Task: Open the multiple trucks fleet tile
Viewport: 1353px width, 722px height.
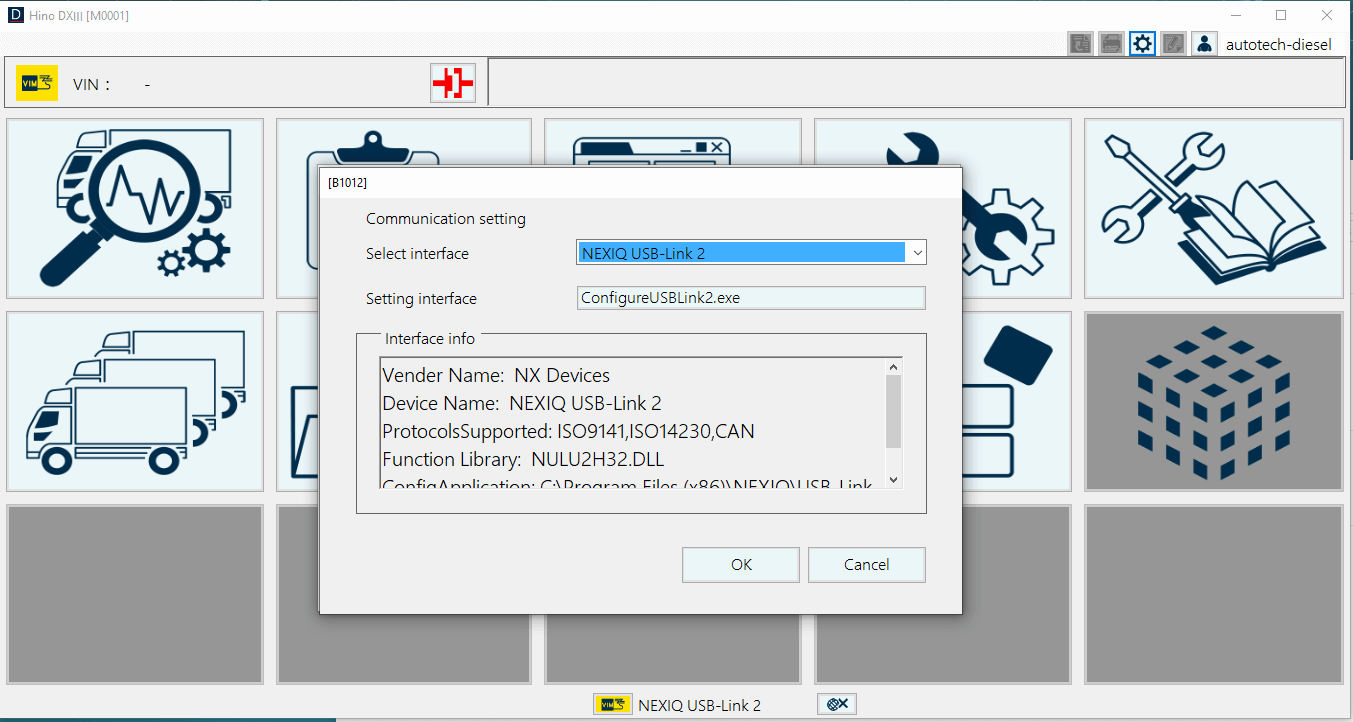Action: click(135, 401)
